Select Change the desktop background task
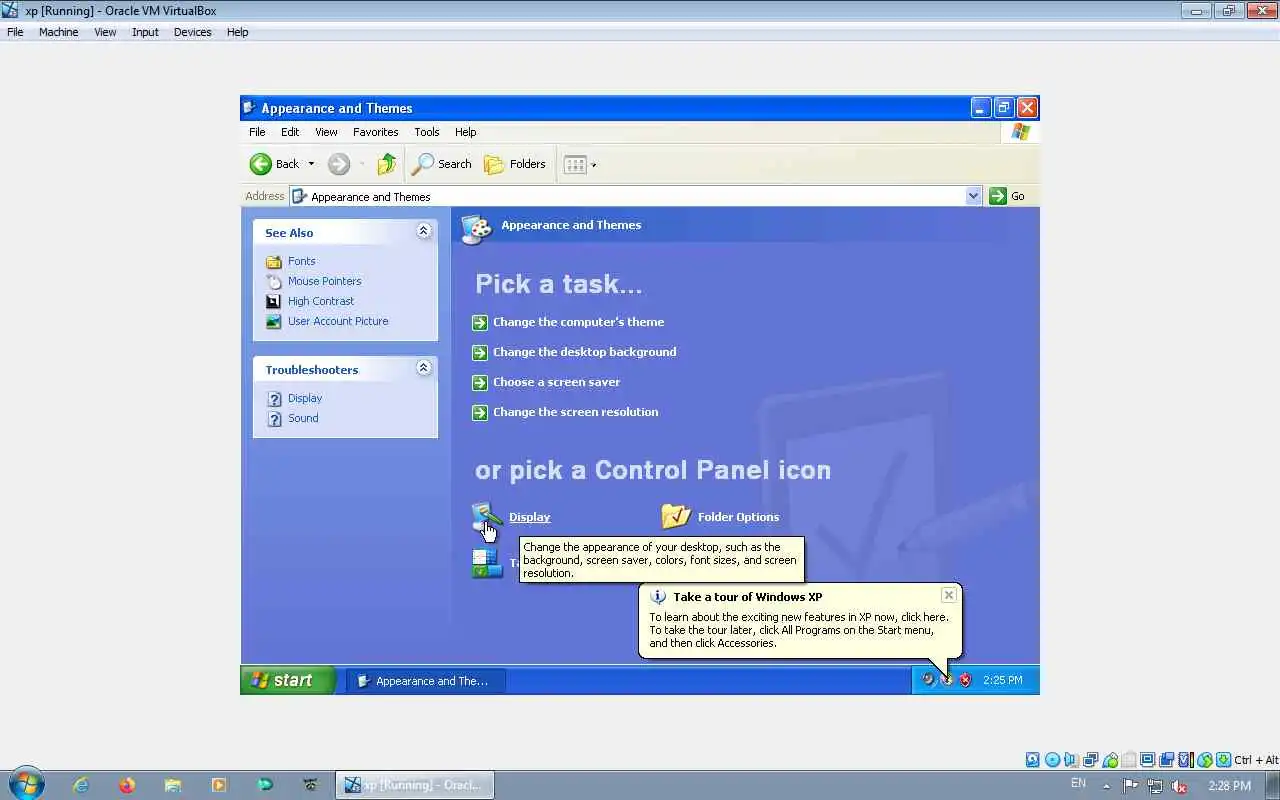 tap(584, 352)
